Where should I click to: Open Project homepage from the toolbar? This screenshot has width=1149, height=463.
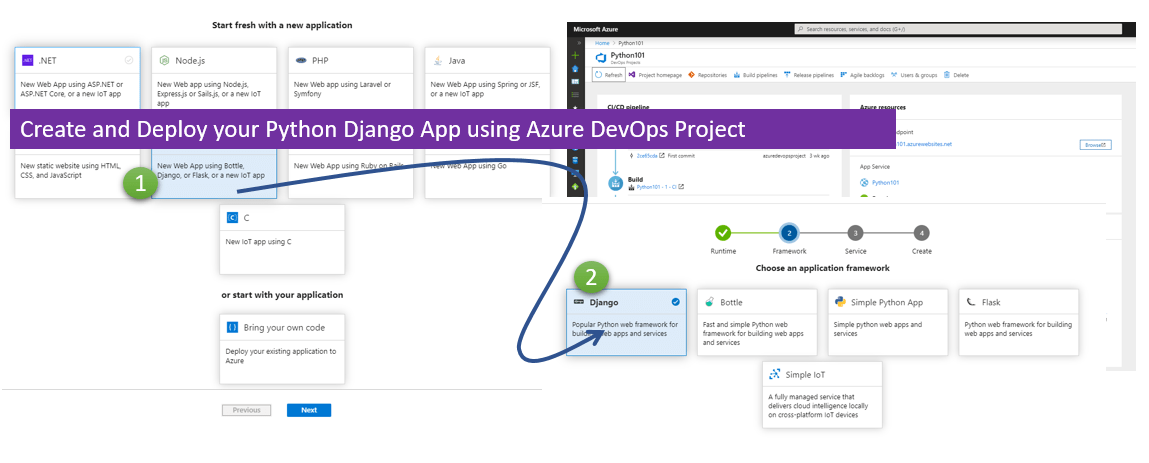click(x=655, y=75)
